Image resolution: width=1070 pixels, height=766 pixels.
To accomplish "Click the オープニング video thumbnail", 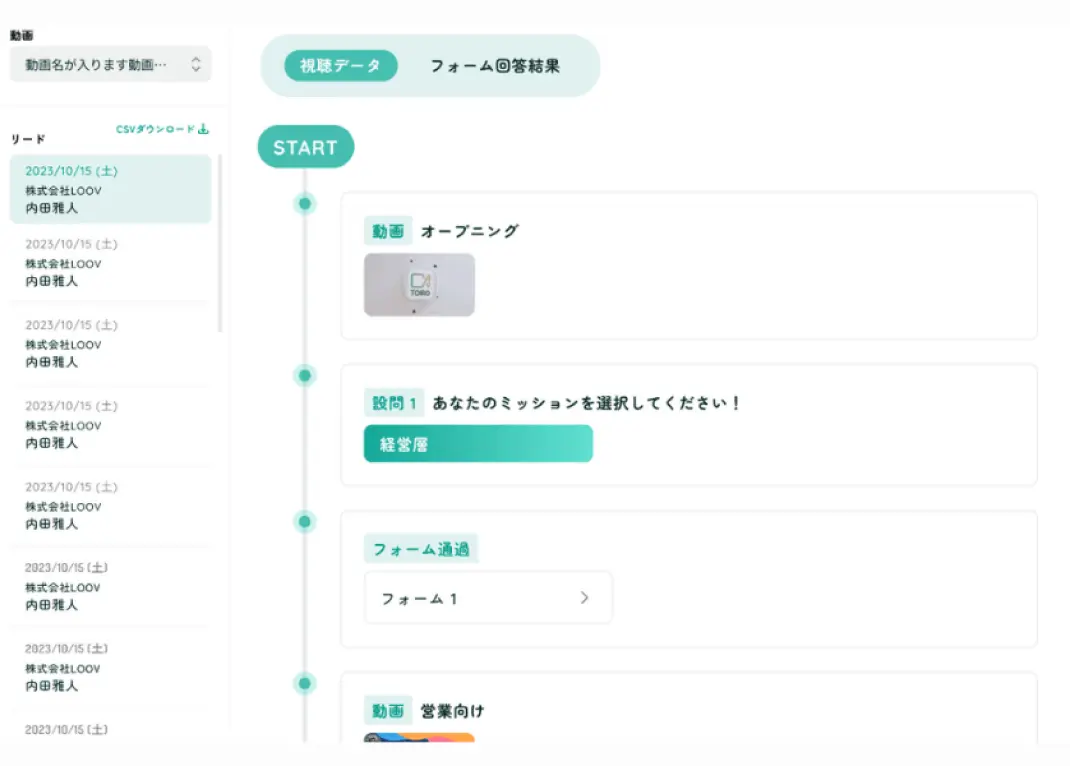I will [x=419, y=284].
